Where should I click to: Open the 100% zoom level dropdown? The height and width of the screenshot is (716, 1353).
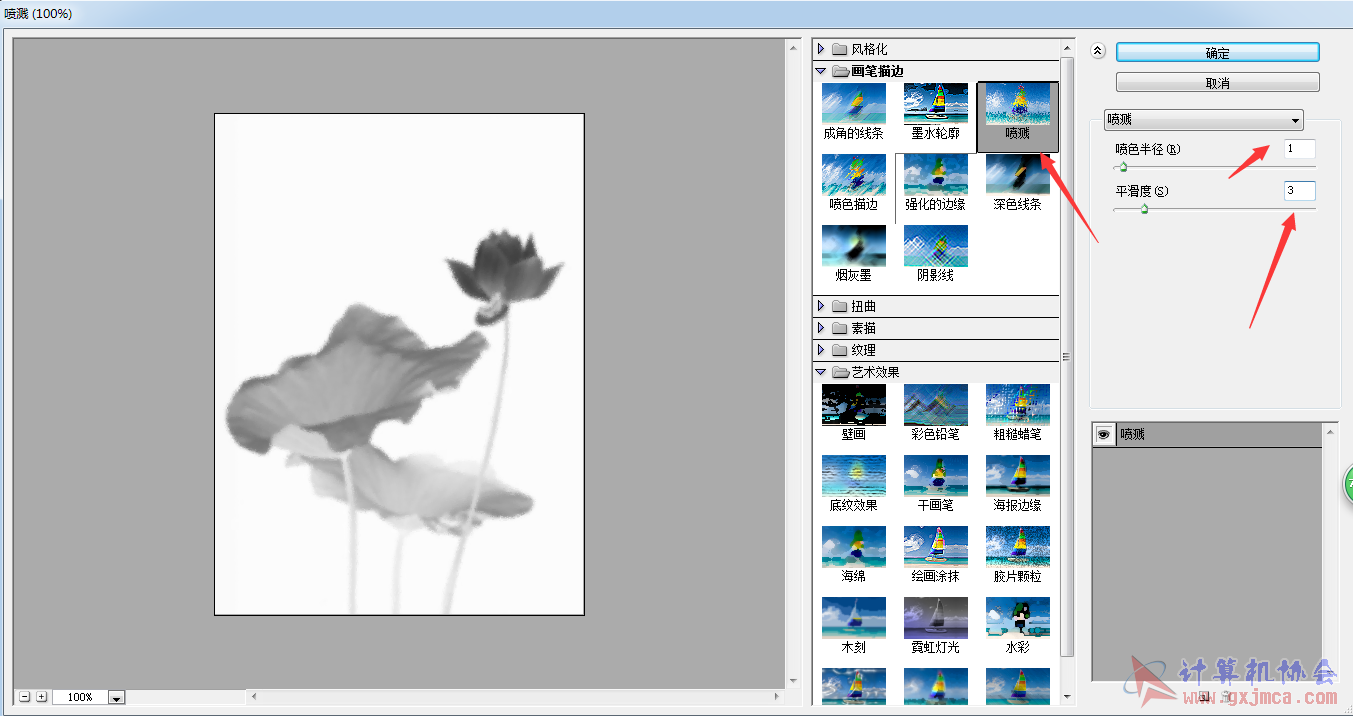coord(116,698)
